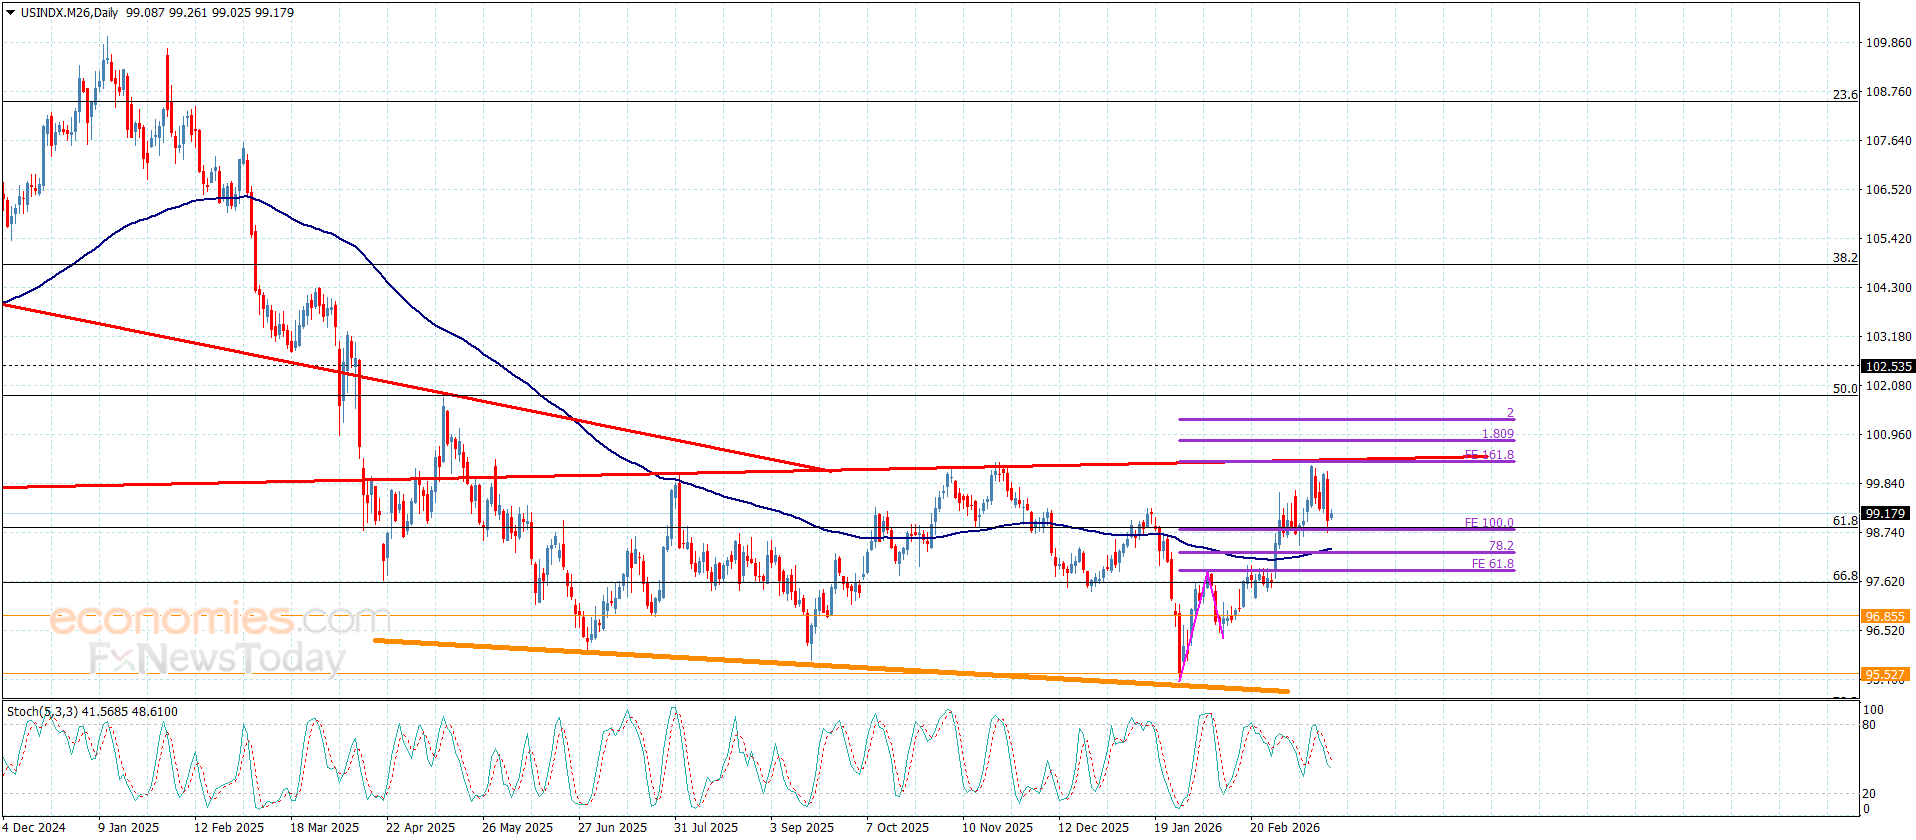Click the 38.2 Fibonacci level label
Screen dimensions: 1916x840
[x=1845, y=258]
